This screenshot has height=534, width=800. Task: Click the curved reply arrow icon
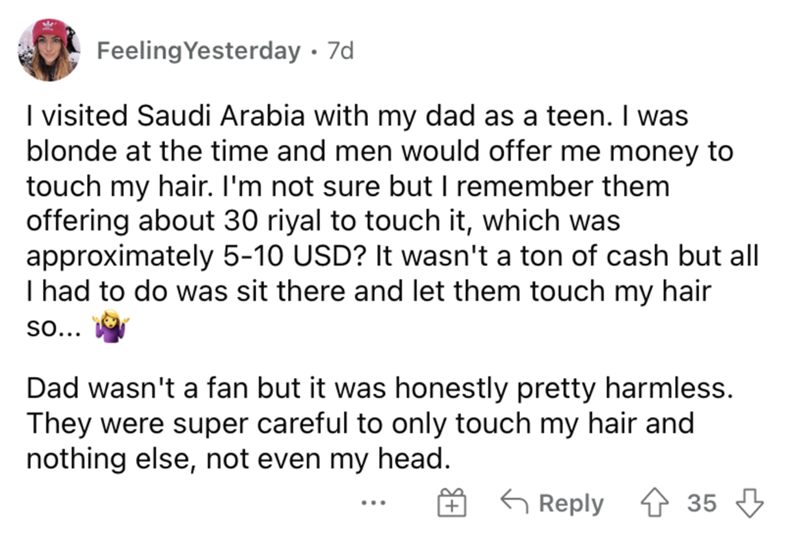[515, 502]
